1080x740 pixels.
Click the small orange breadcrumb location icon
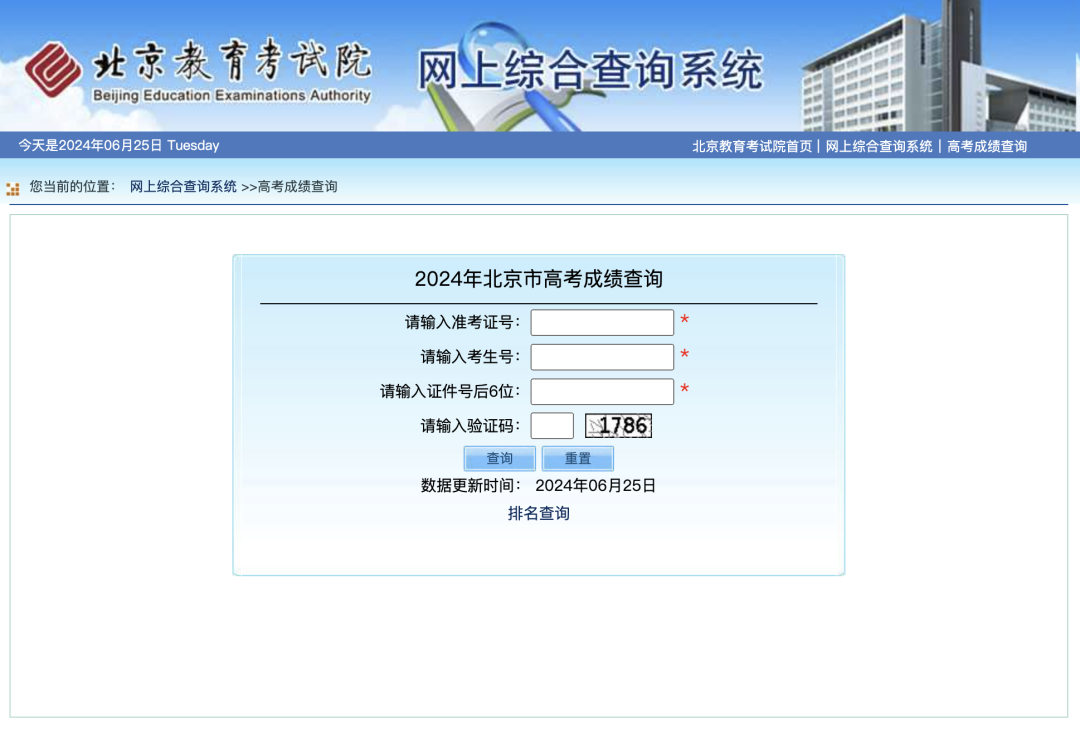click(12, 189)
